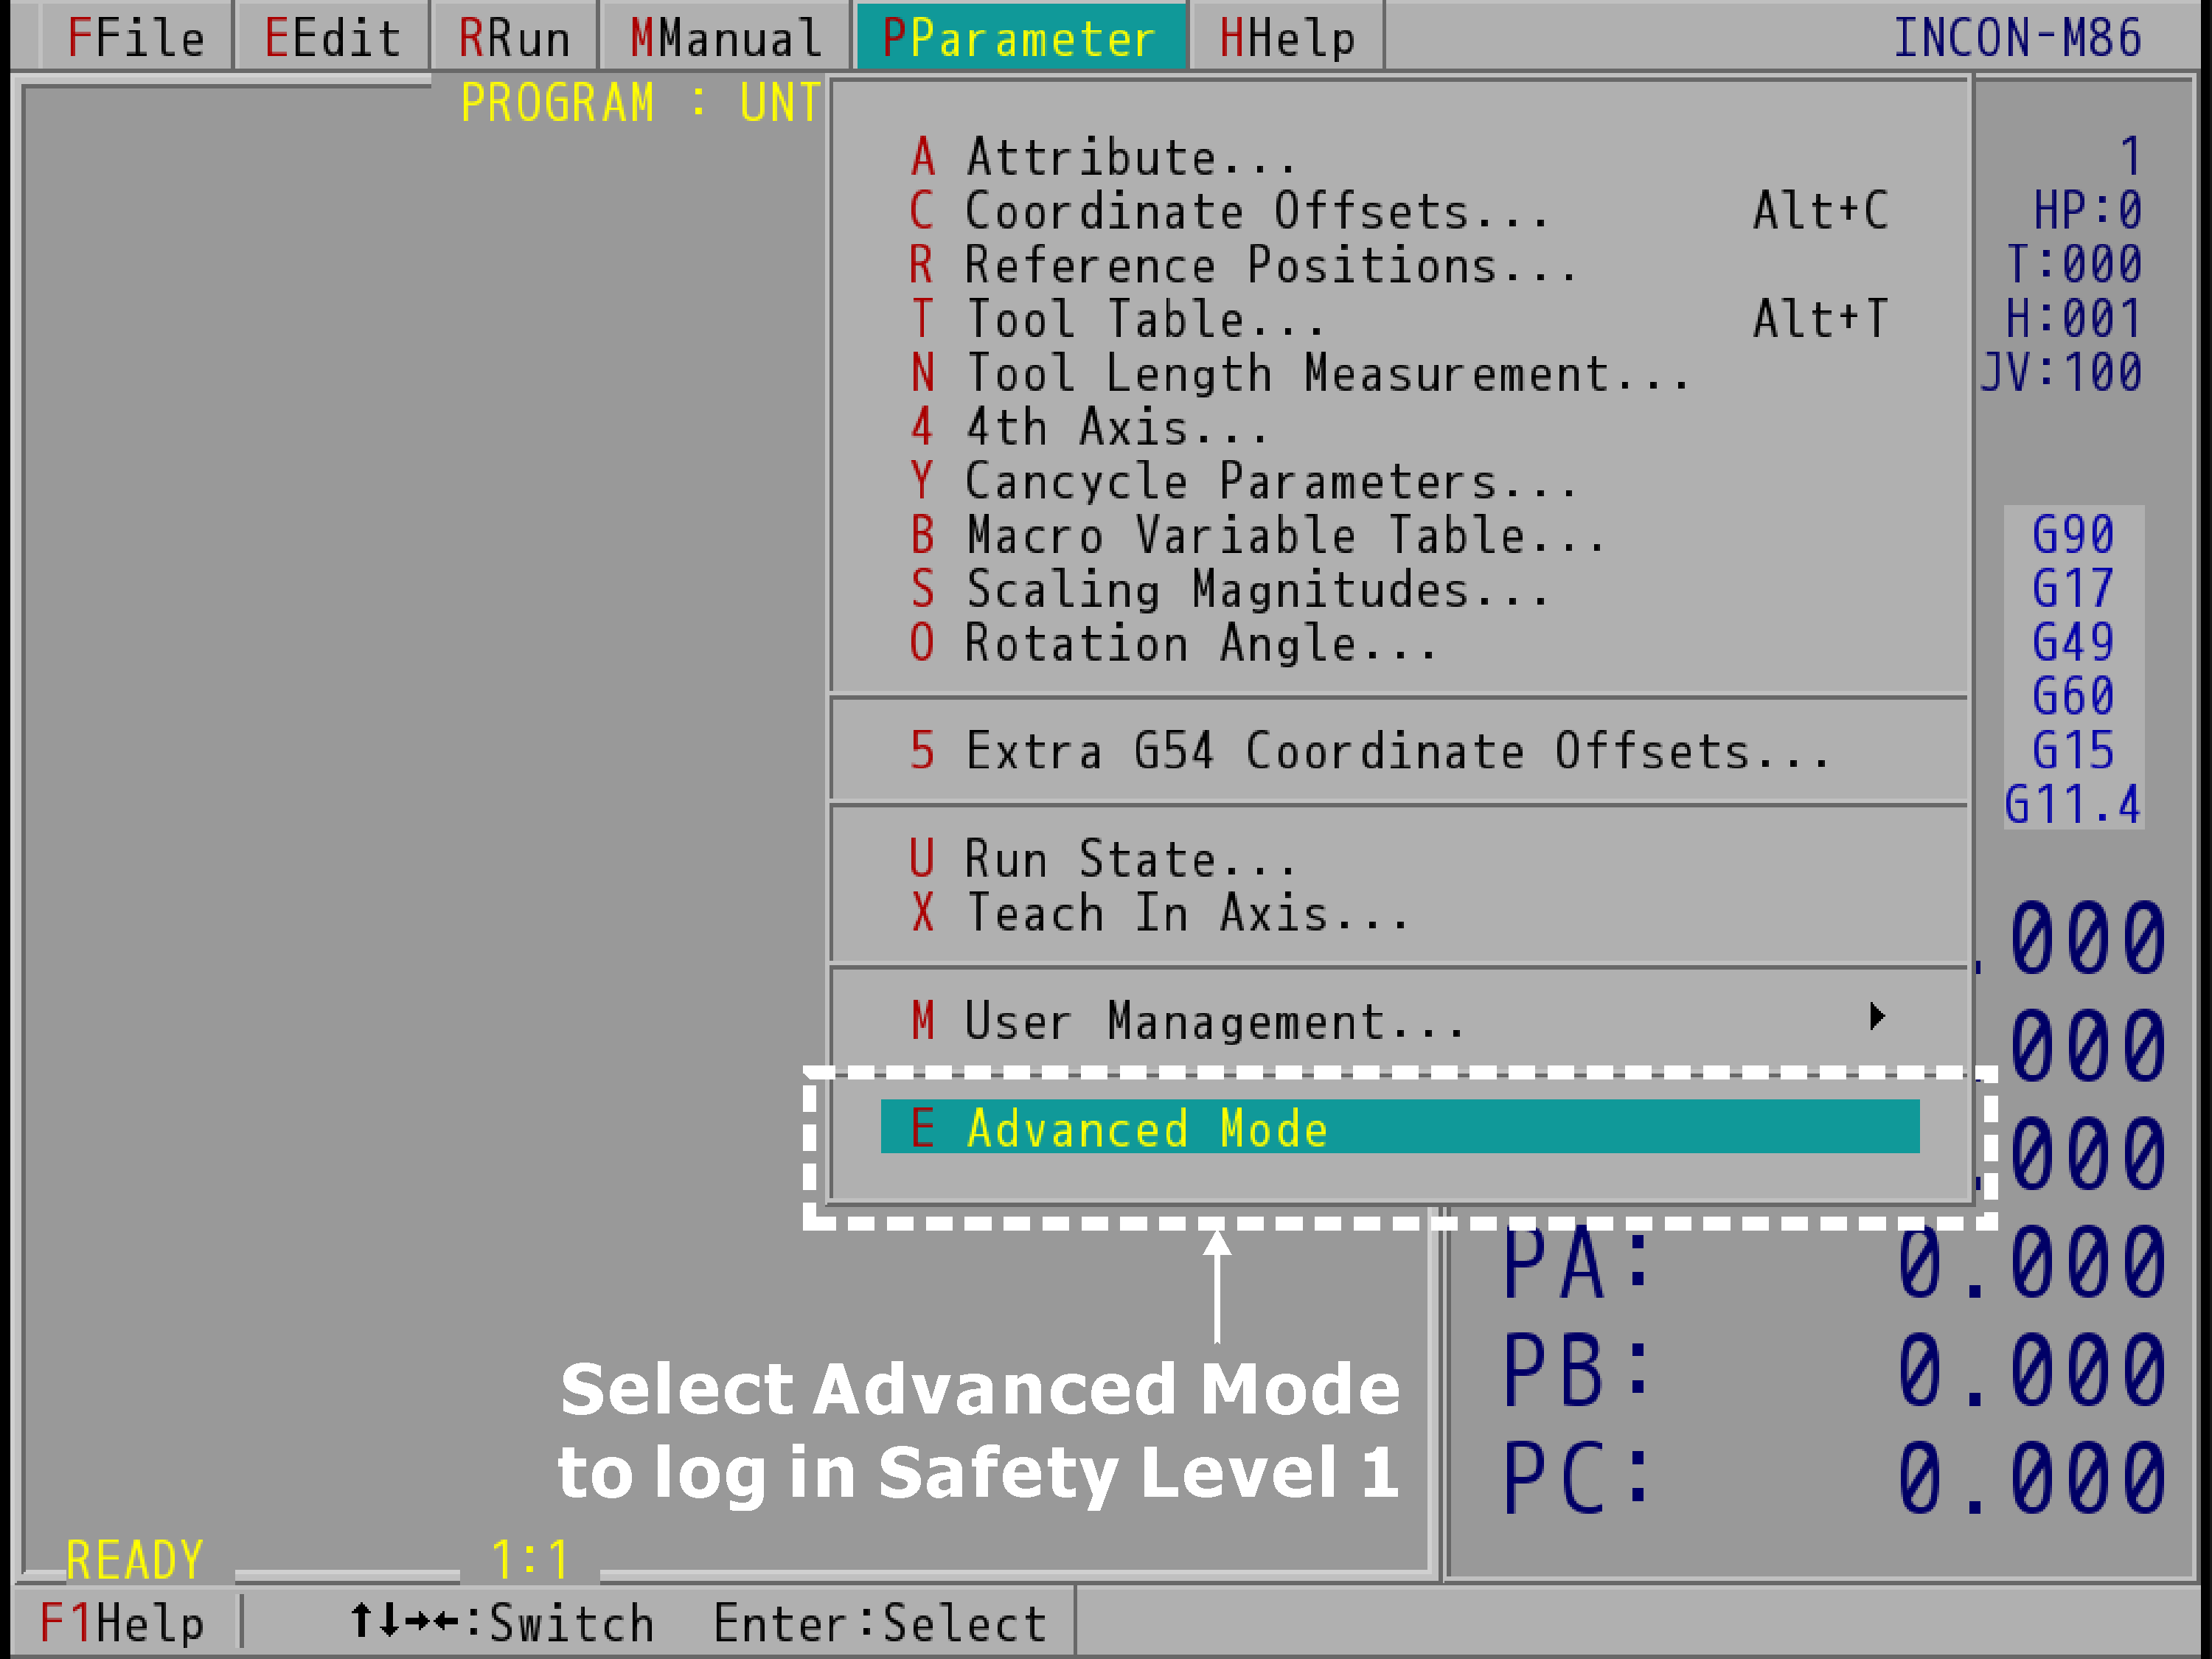Open the Run menu
The image size is (2212, 1659).
tap(514, 38)
